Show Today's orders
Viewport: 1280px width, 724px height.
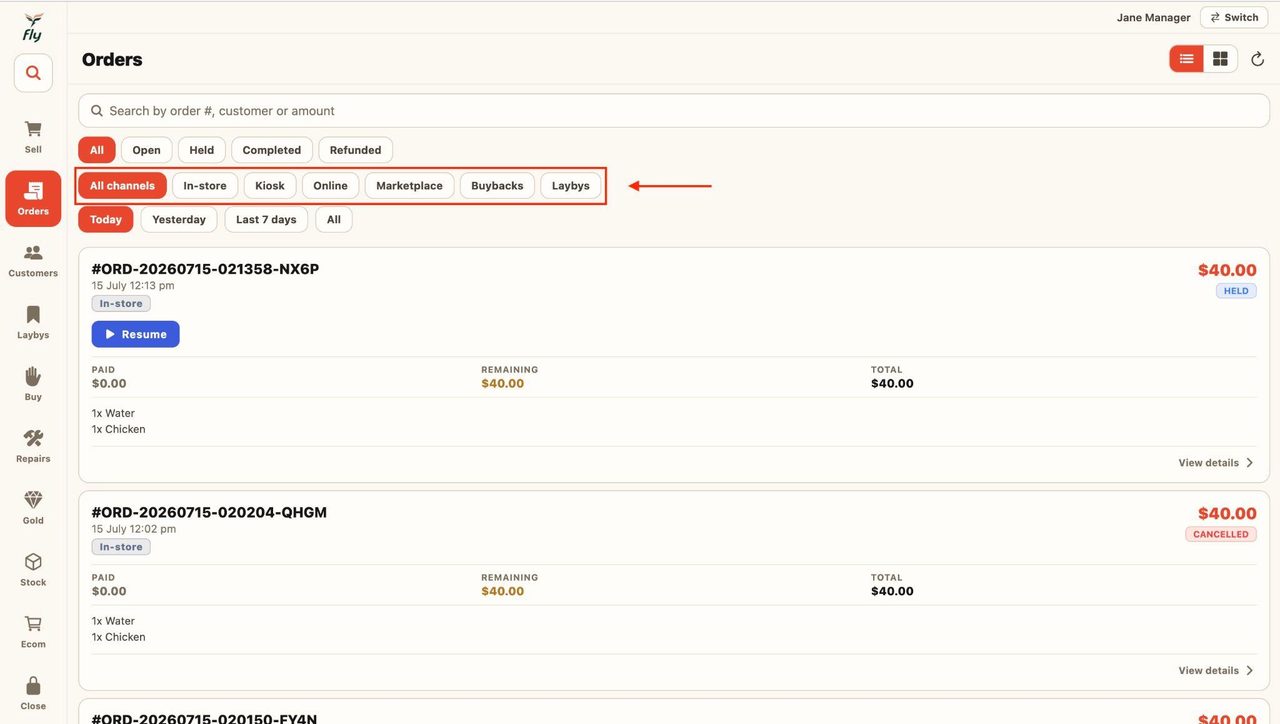106,220
